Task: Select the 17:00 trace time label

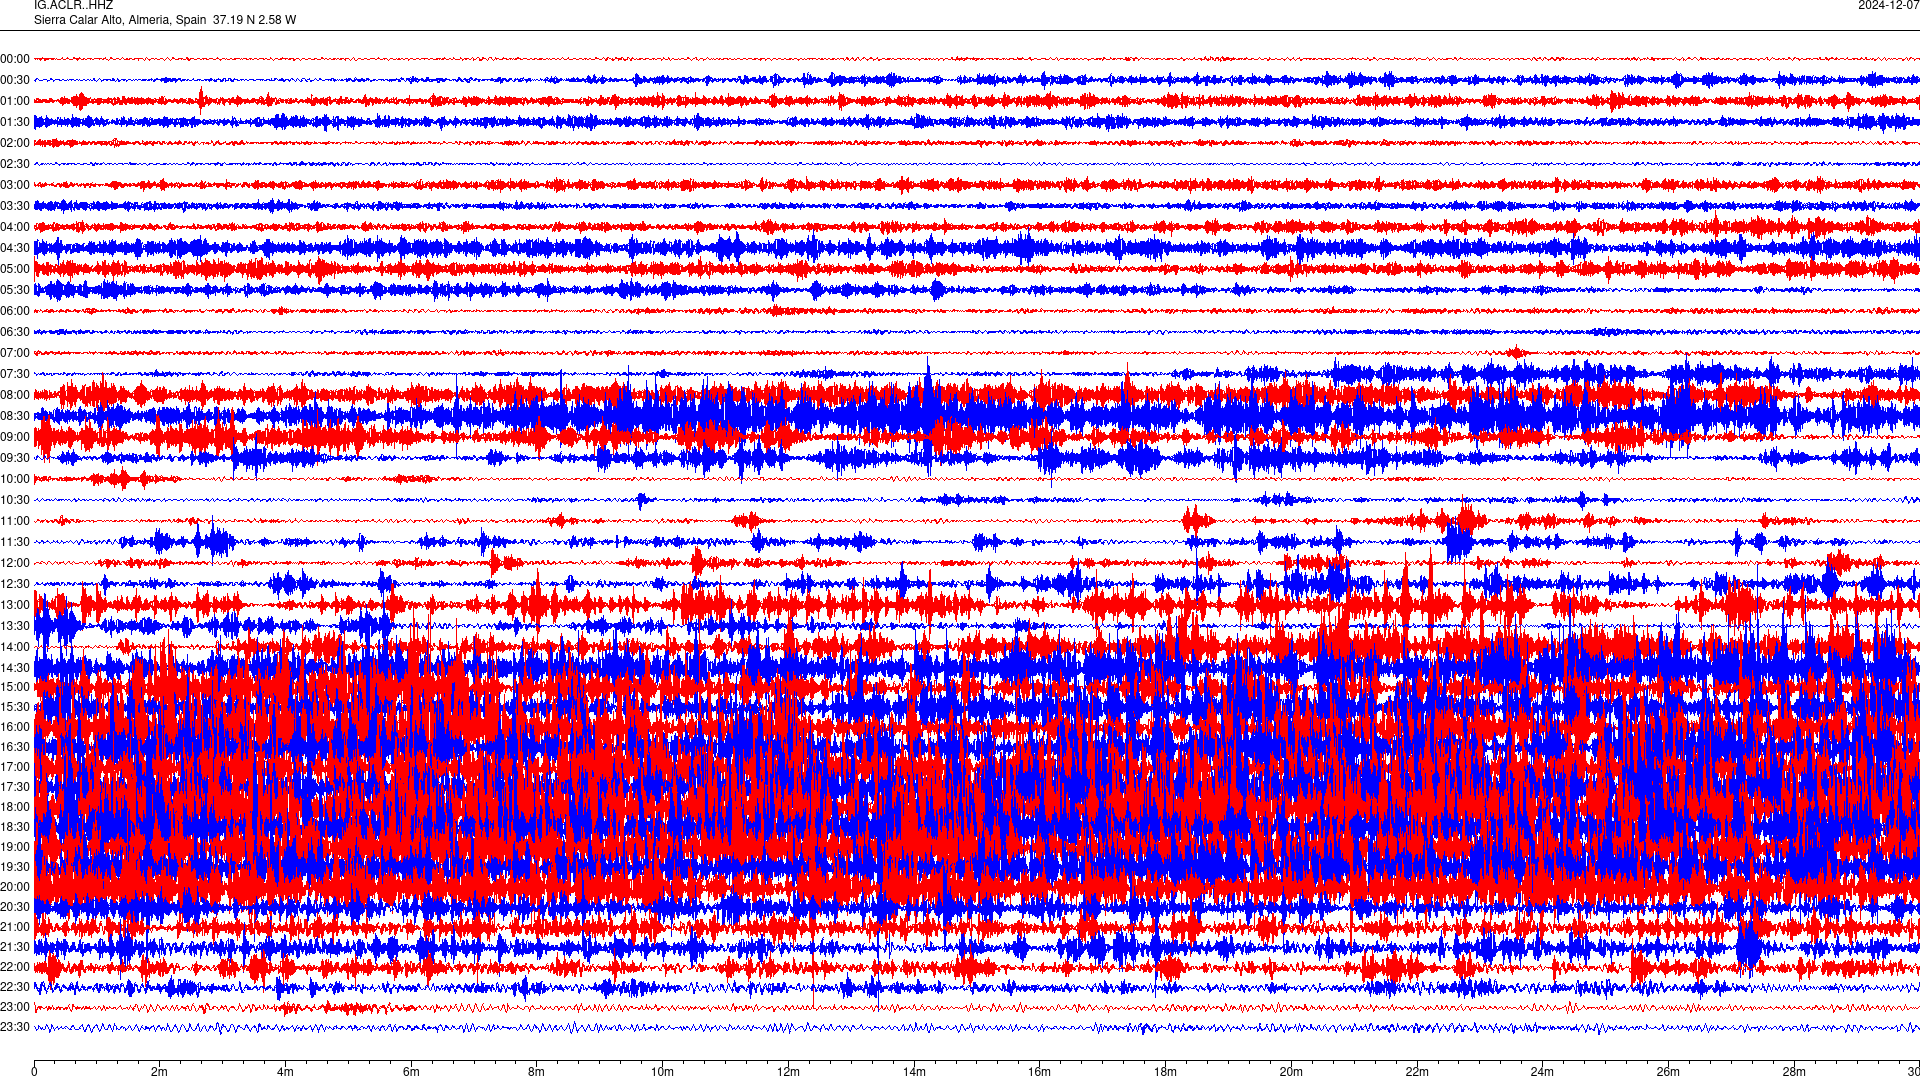Action: point(15,767)
